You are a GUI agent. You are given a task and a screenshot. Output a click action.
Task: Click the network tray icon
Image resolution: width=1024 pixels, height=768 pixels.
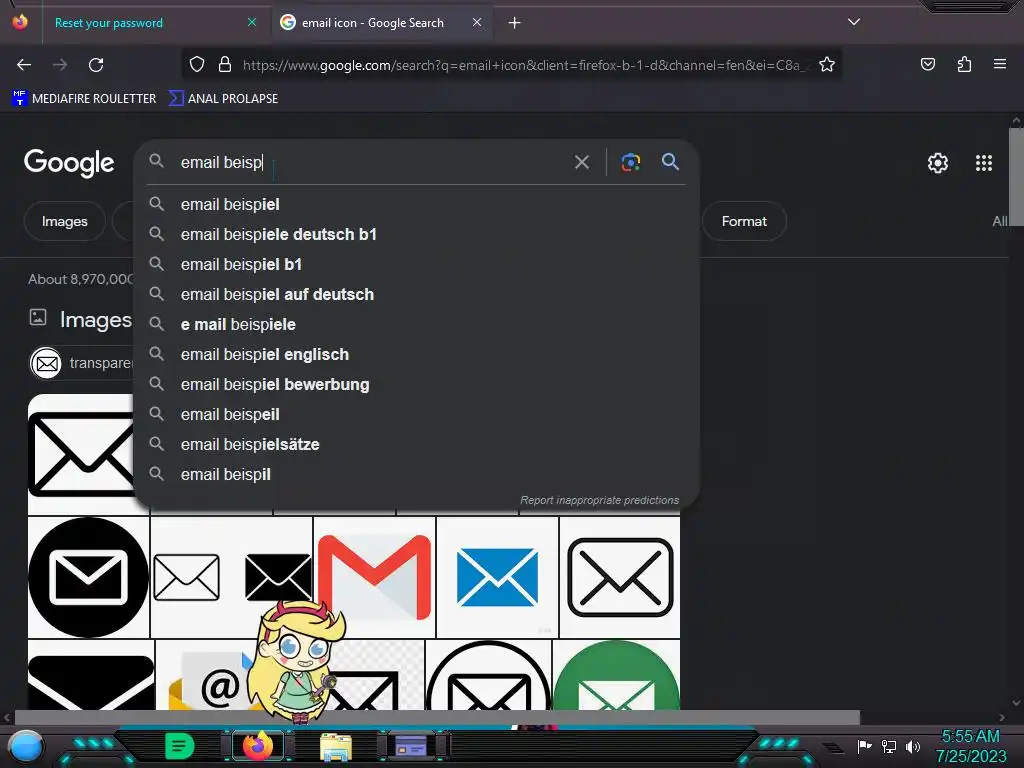point(889,746)
